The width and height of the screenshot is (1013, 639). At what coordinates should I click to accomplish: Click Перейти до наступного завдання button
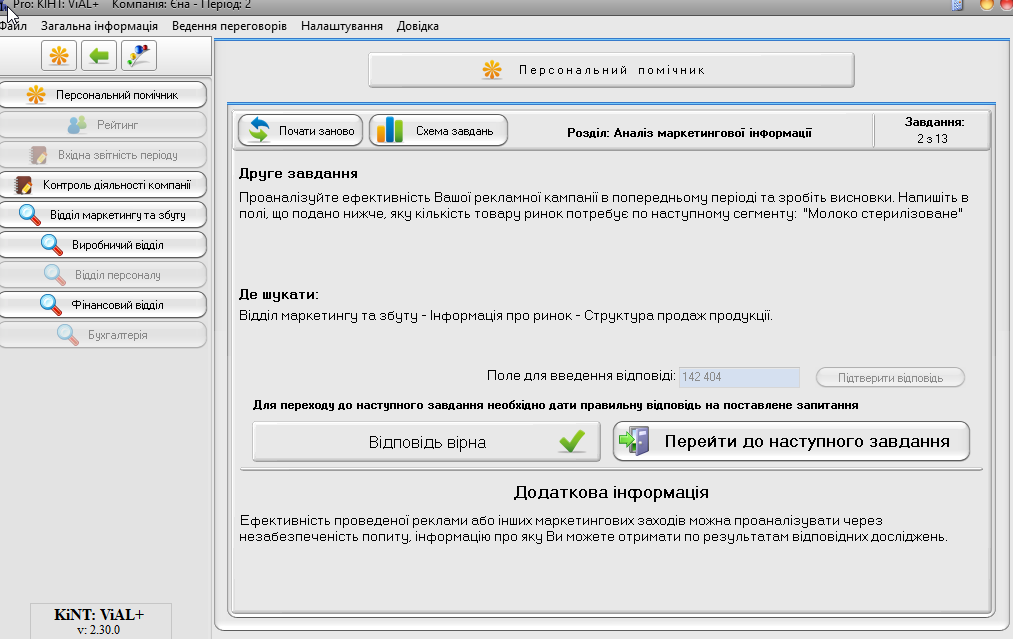pos(791,441)
